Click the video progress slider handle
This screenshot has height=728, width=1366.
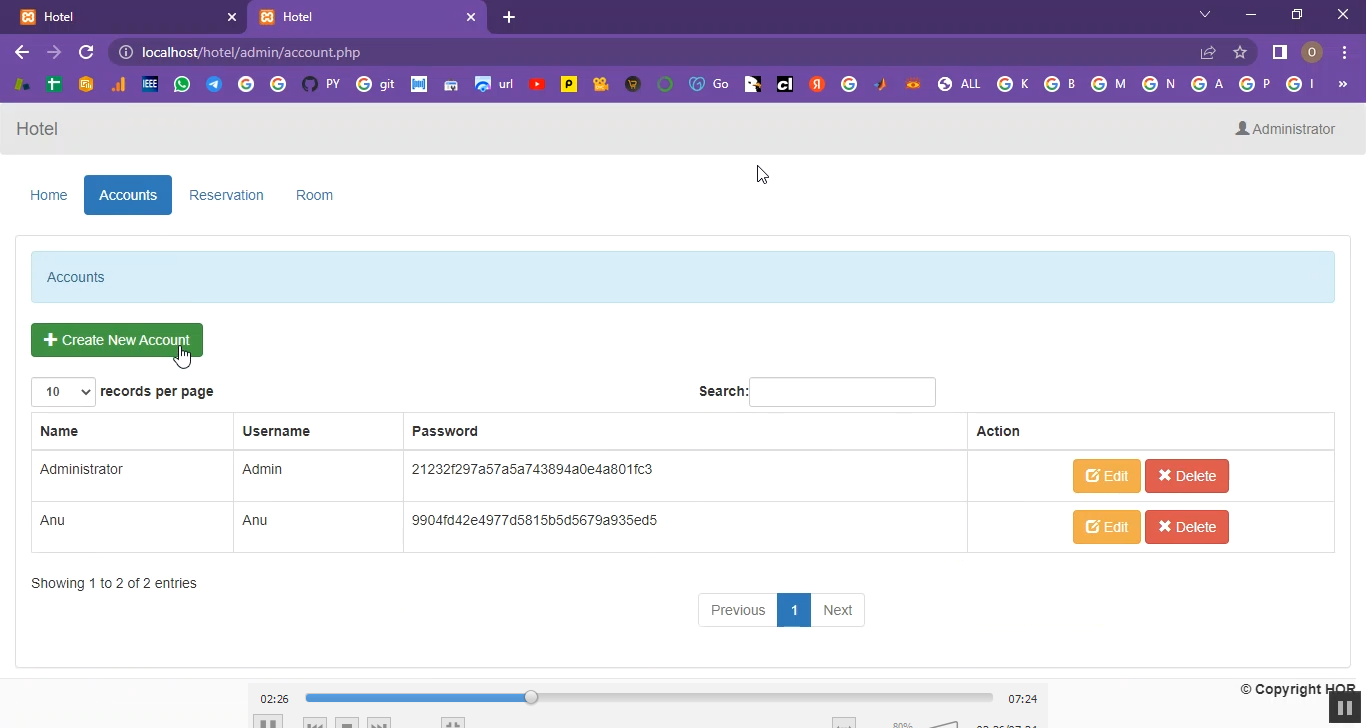click(x=531, y=698)
